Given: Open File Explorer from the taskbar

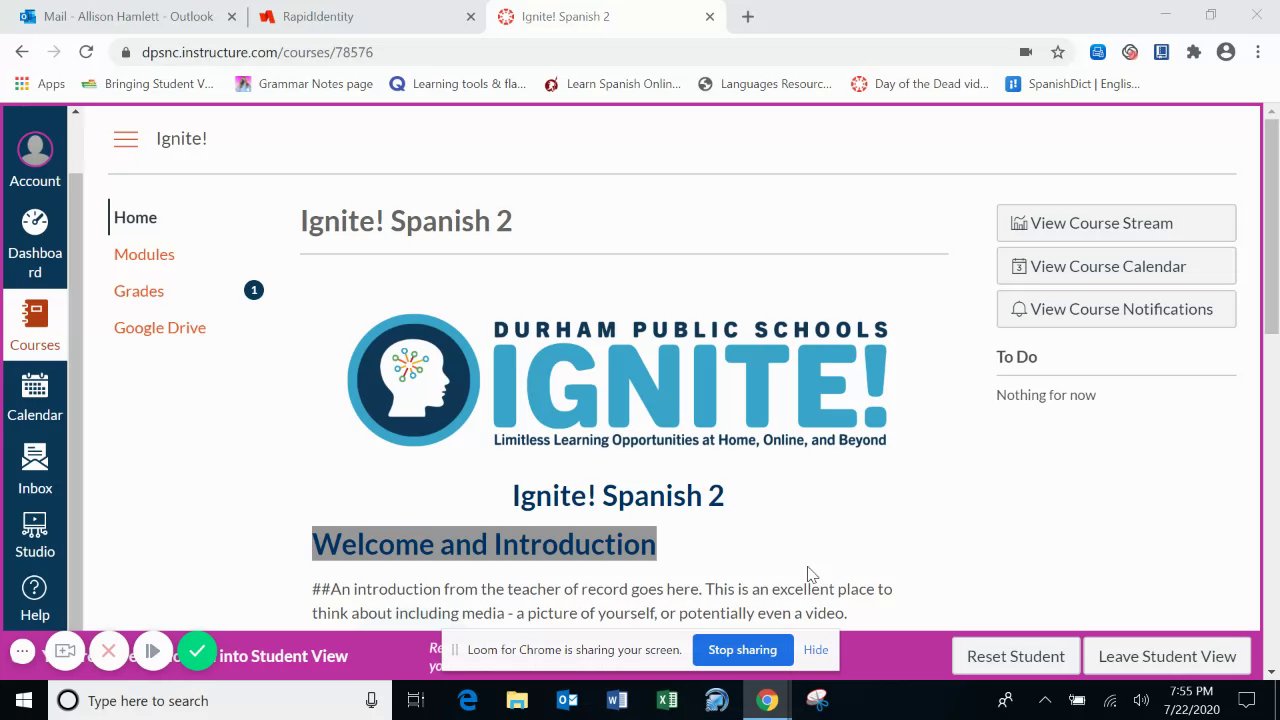Looking at the screenshot, I should [x=517, y=700].
